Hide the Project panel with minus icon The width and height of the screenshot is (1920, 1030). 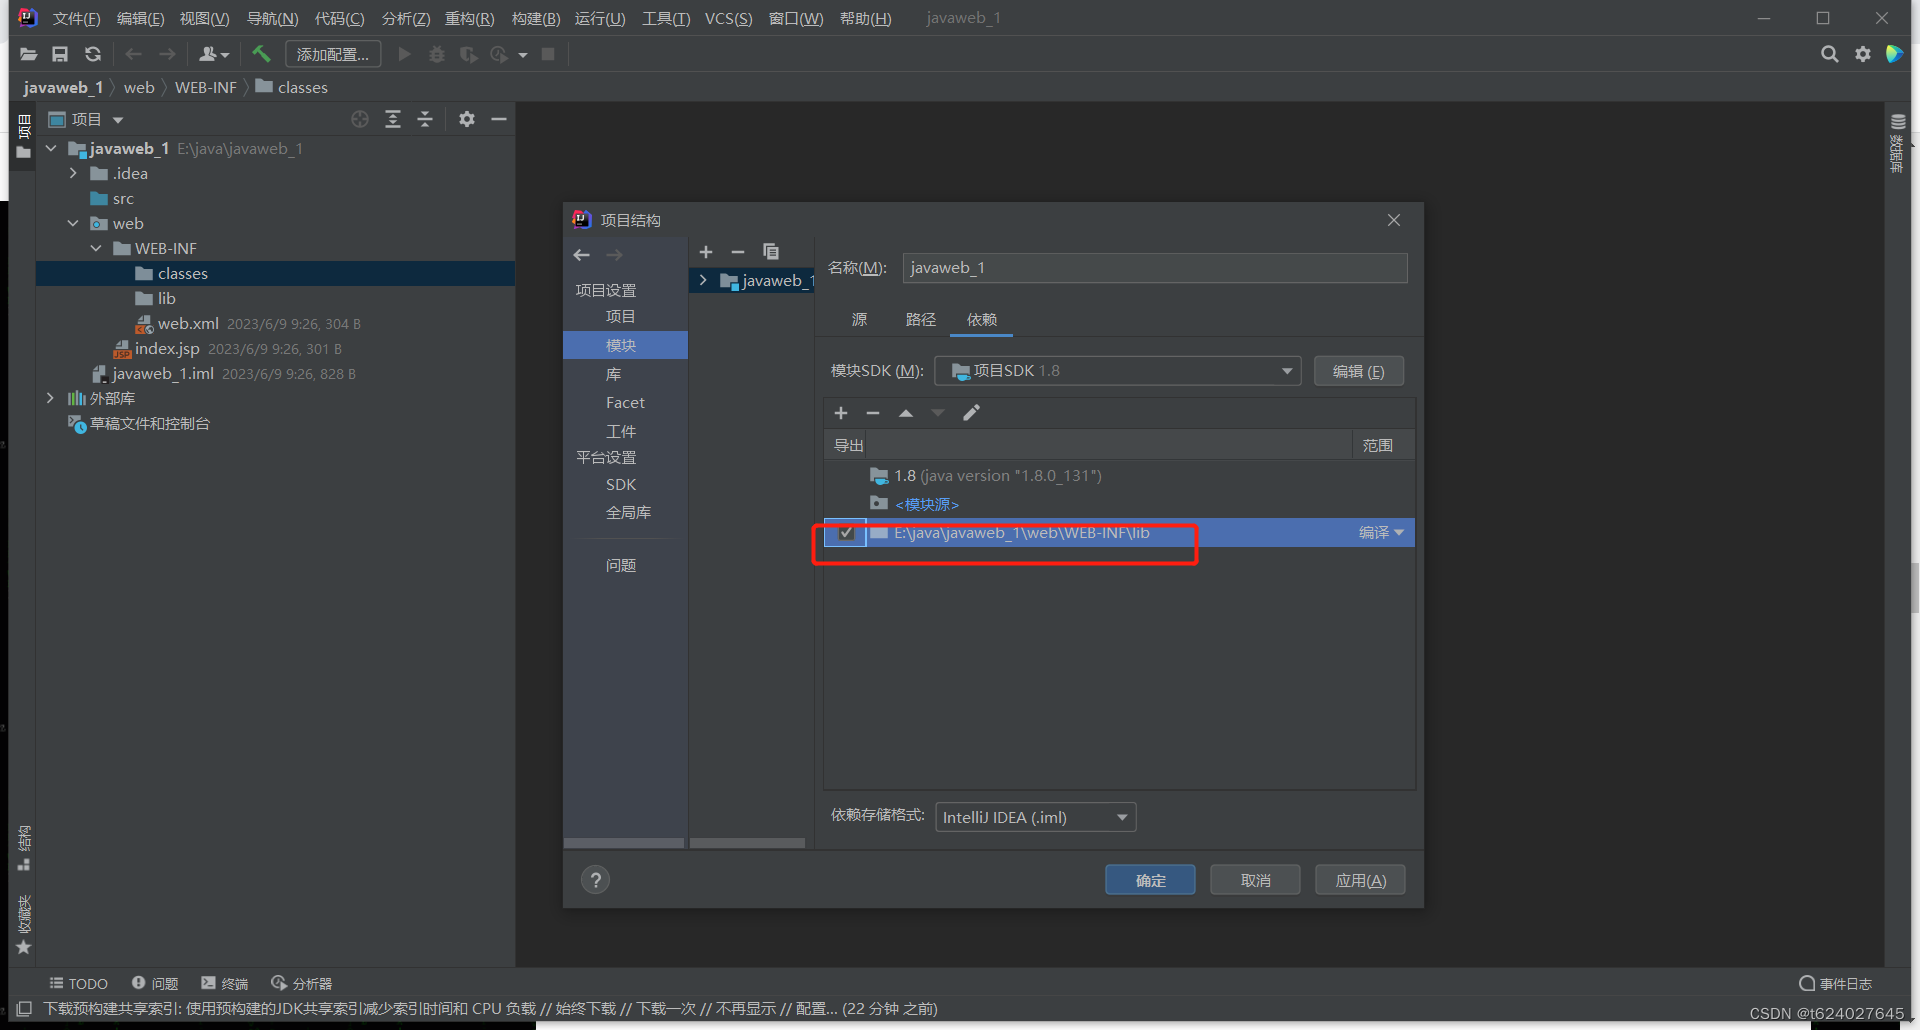499,119
